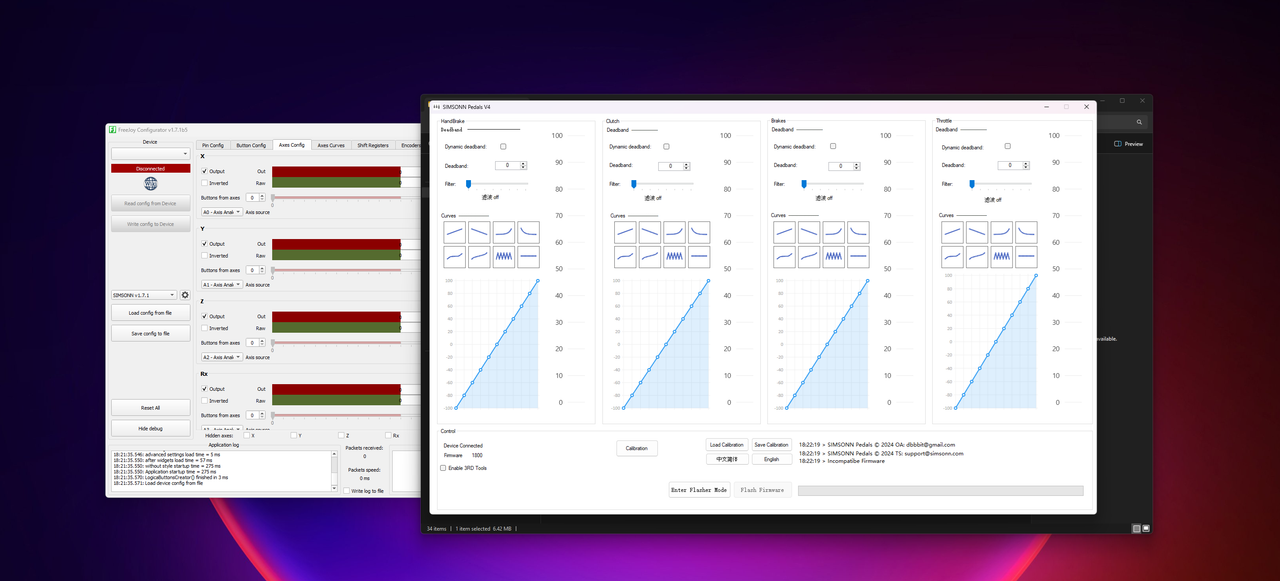
Task: Select Brakes zigzag curve preset
Action: (x=834, y=257)
